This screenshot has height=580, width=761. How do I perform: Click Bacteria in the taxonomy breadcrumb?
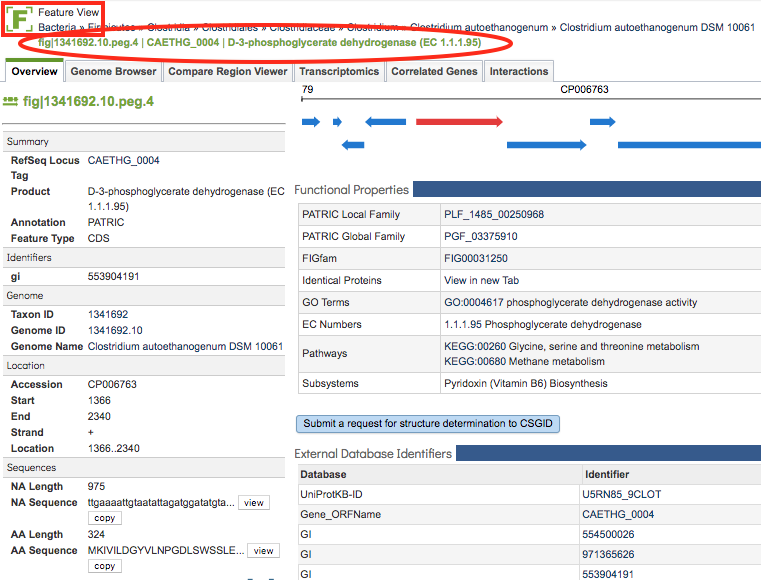coord(57,27)
